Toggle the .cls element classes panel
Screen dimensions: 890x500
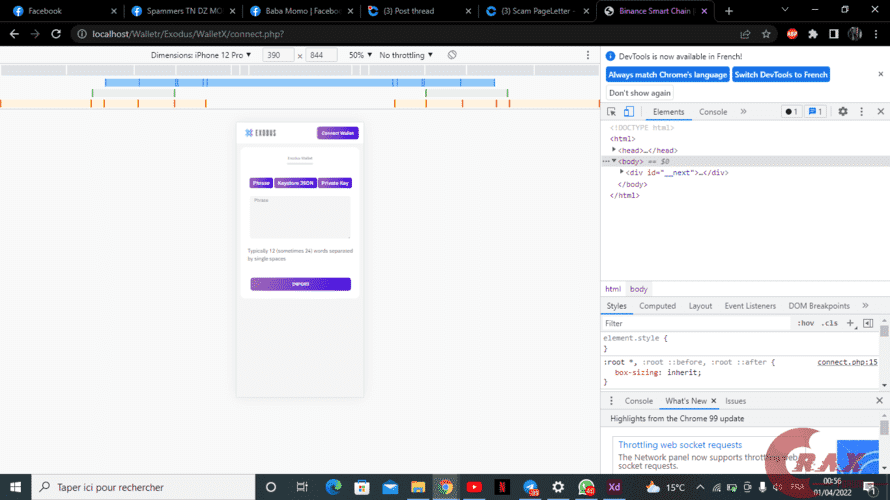pyautogui.click(x=829, y=323)
